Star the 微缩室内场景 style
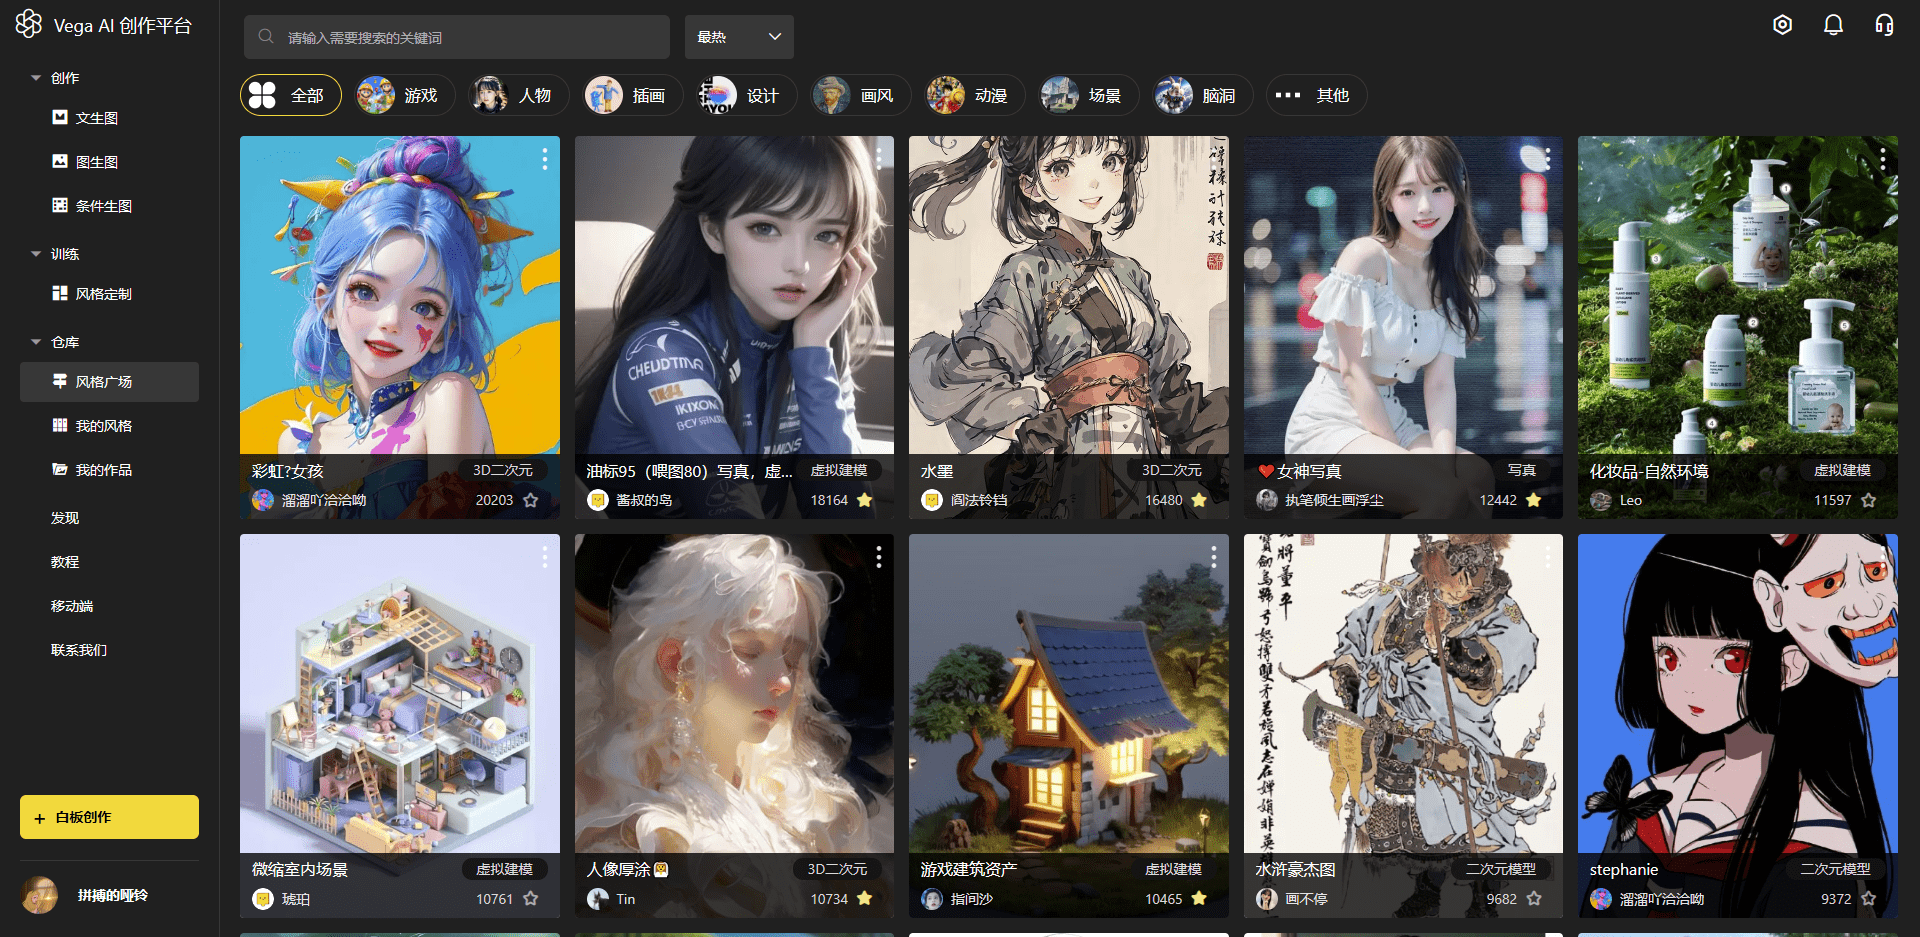The image size is (1920, 937). coord(531,899)
